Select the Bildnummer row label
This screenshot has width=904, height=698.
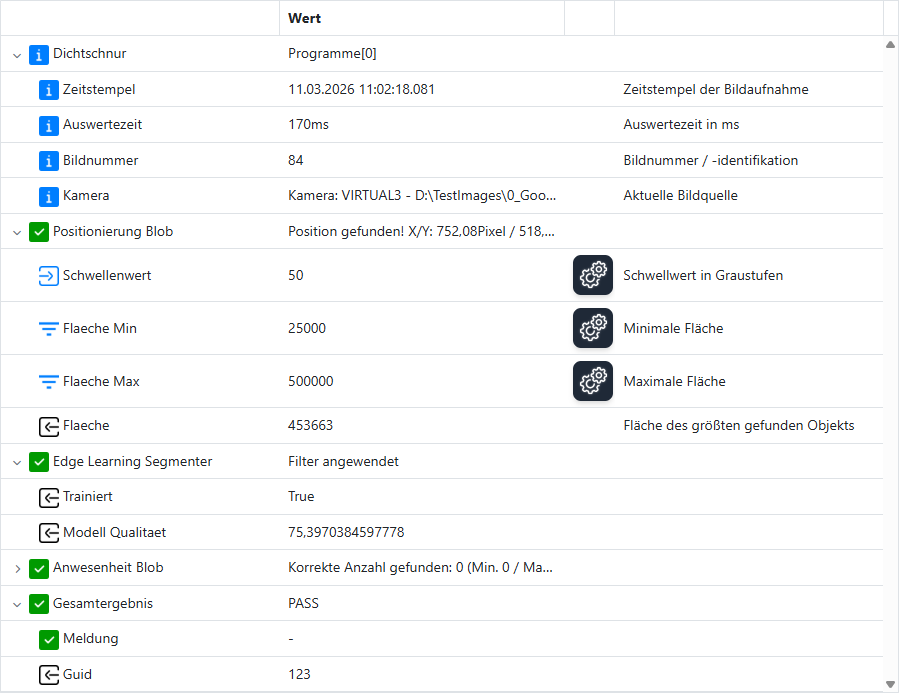pos(100,160)
